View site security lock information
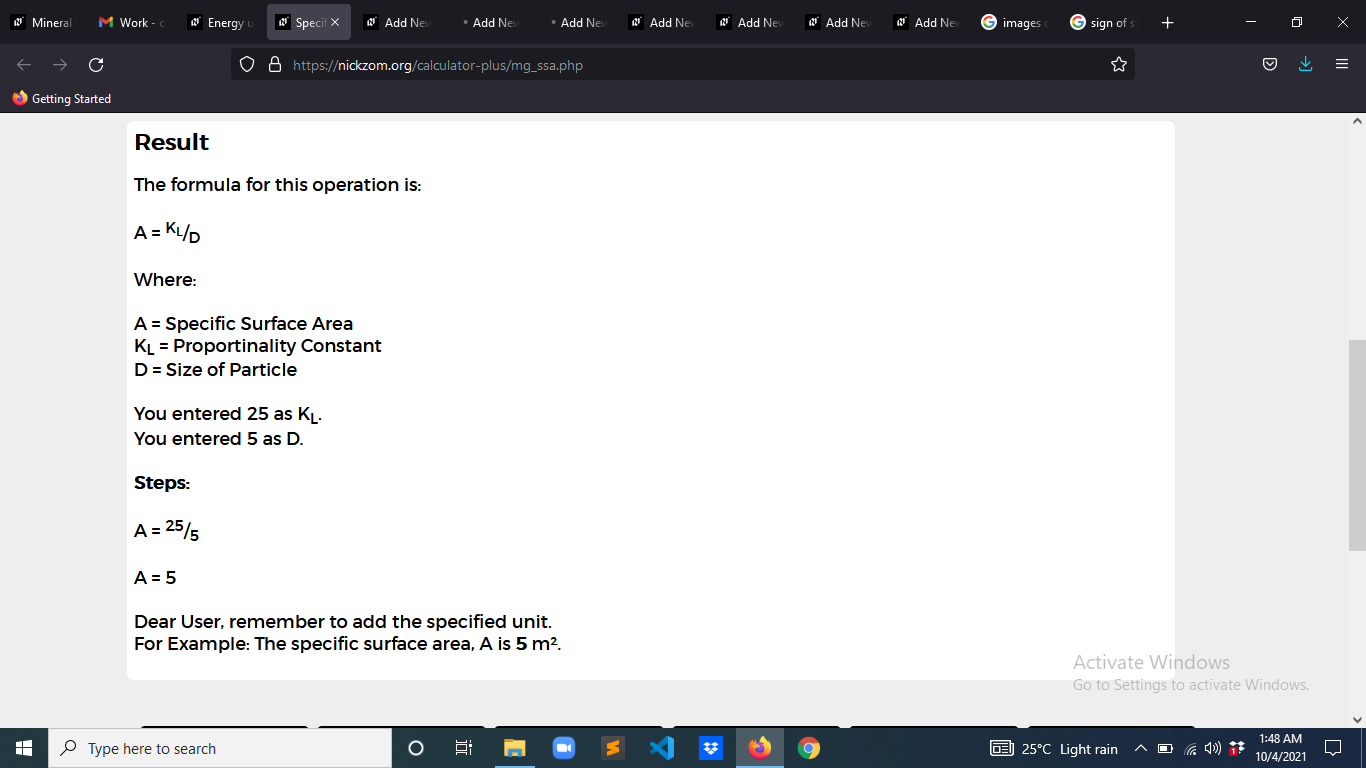The image size is (1366, 768). click(275, 65)
